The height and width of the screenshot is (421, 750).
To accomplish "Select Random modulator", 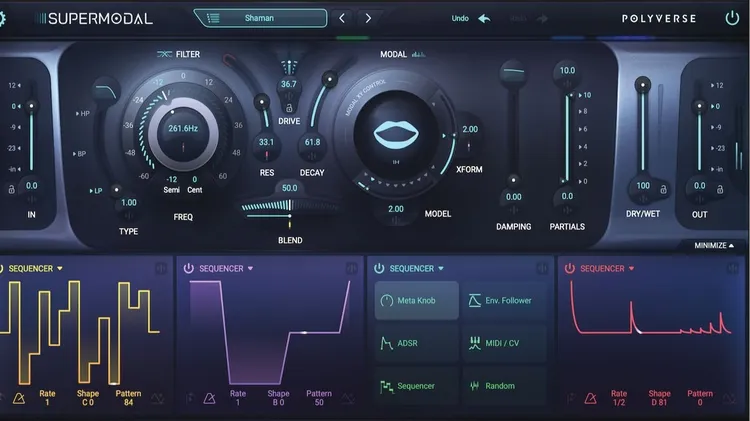I will click(x=505, y=386).
